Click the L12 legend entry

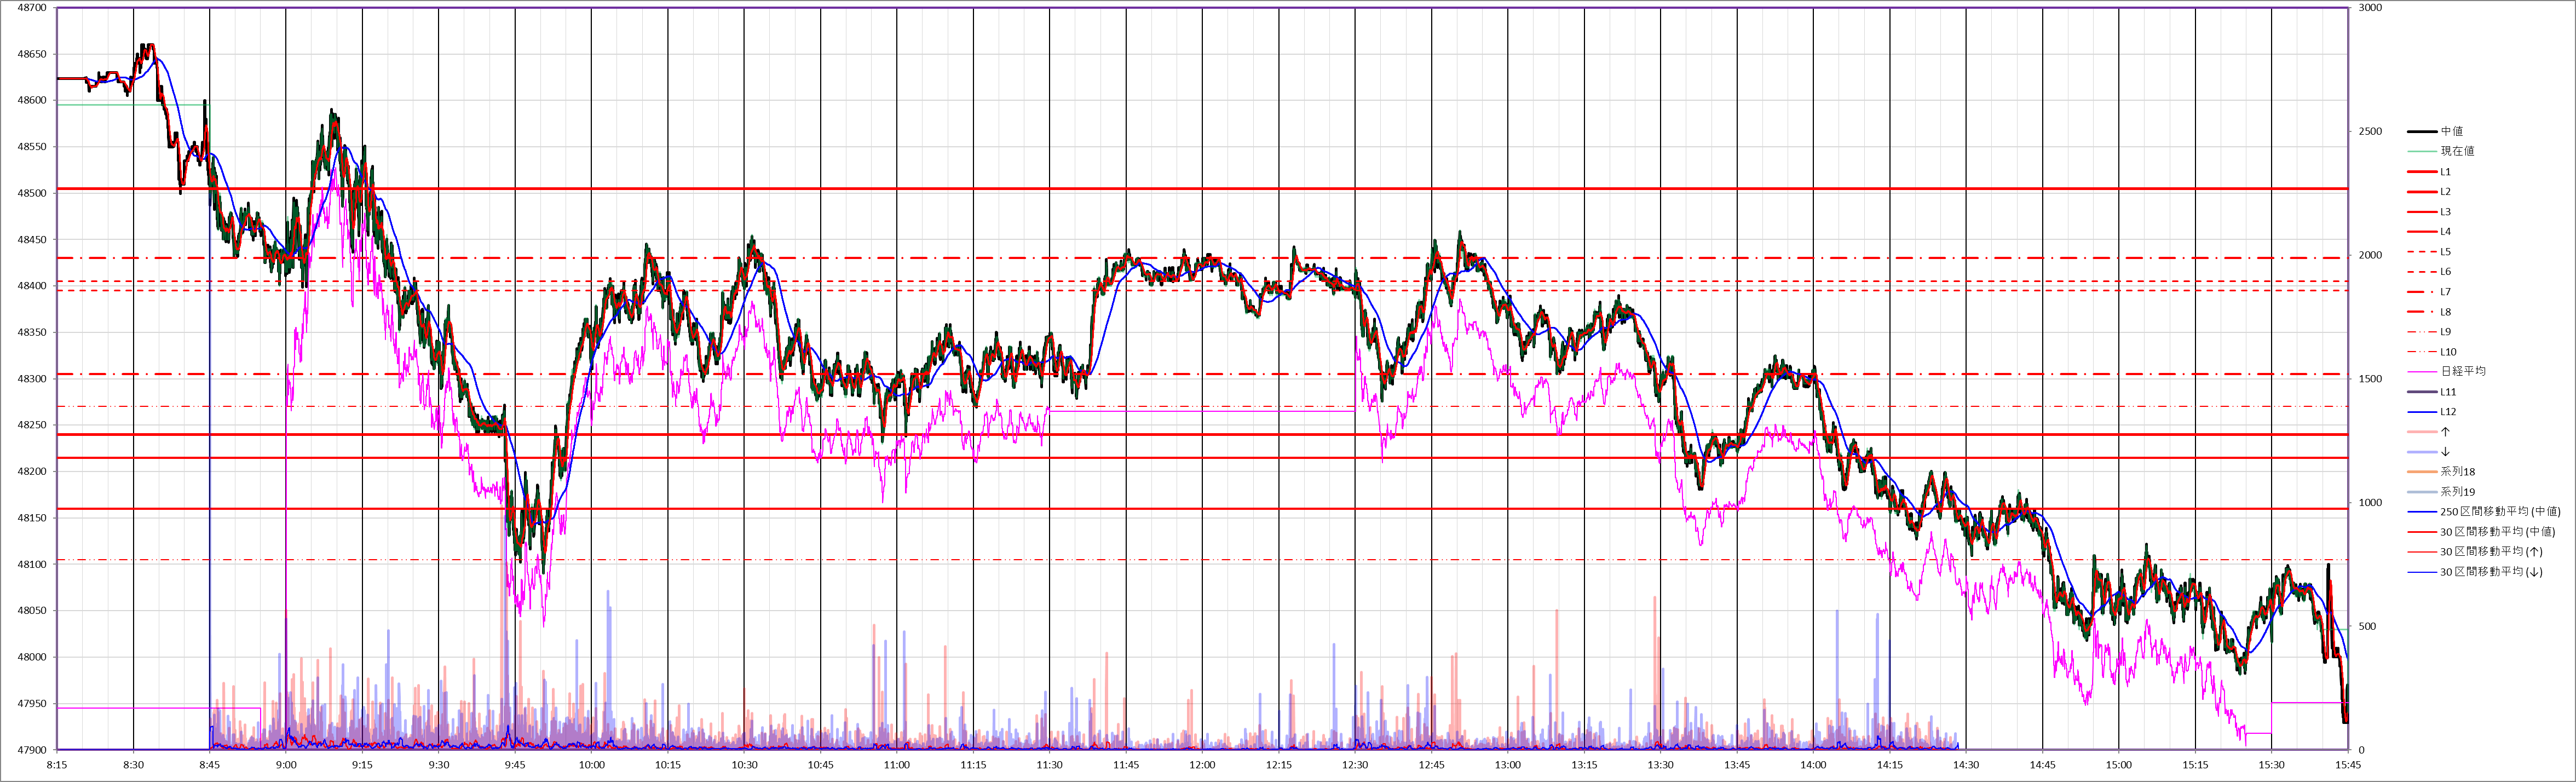[x=2447, y=412]
